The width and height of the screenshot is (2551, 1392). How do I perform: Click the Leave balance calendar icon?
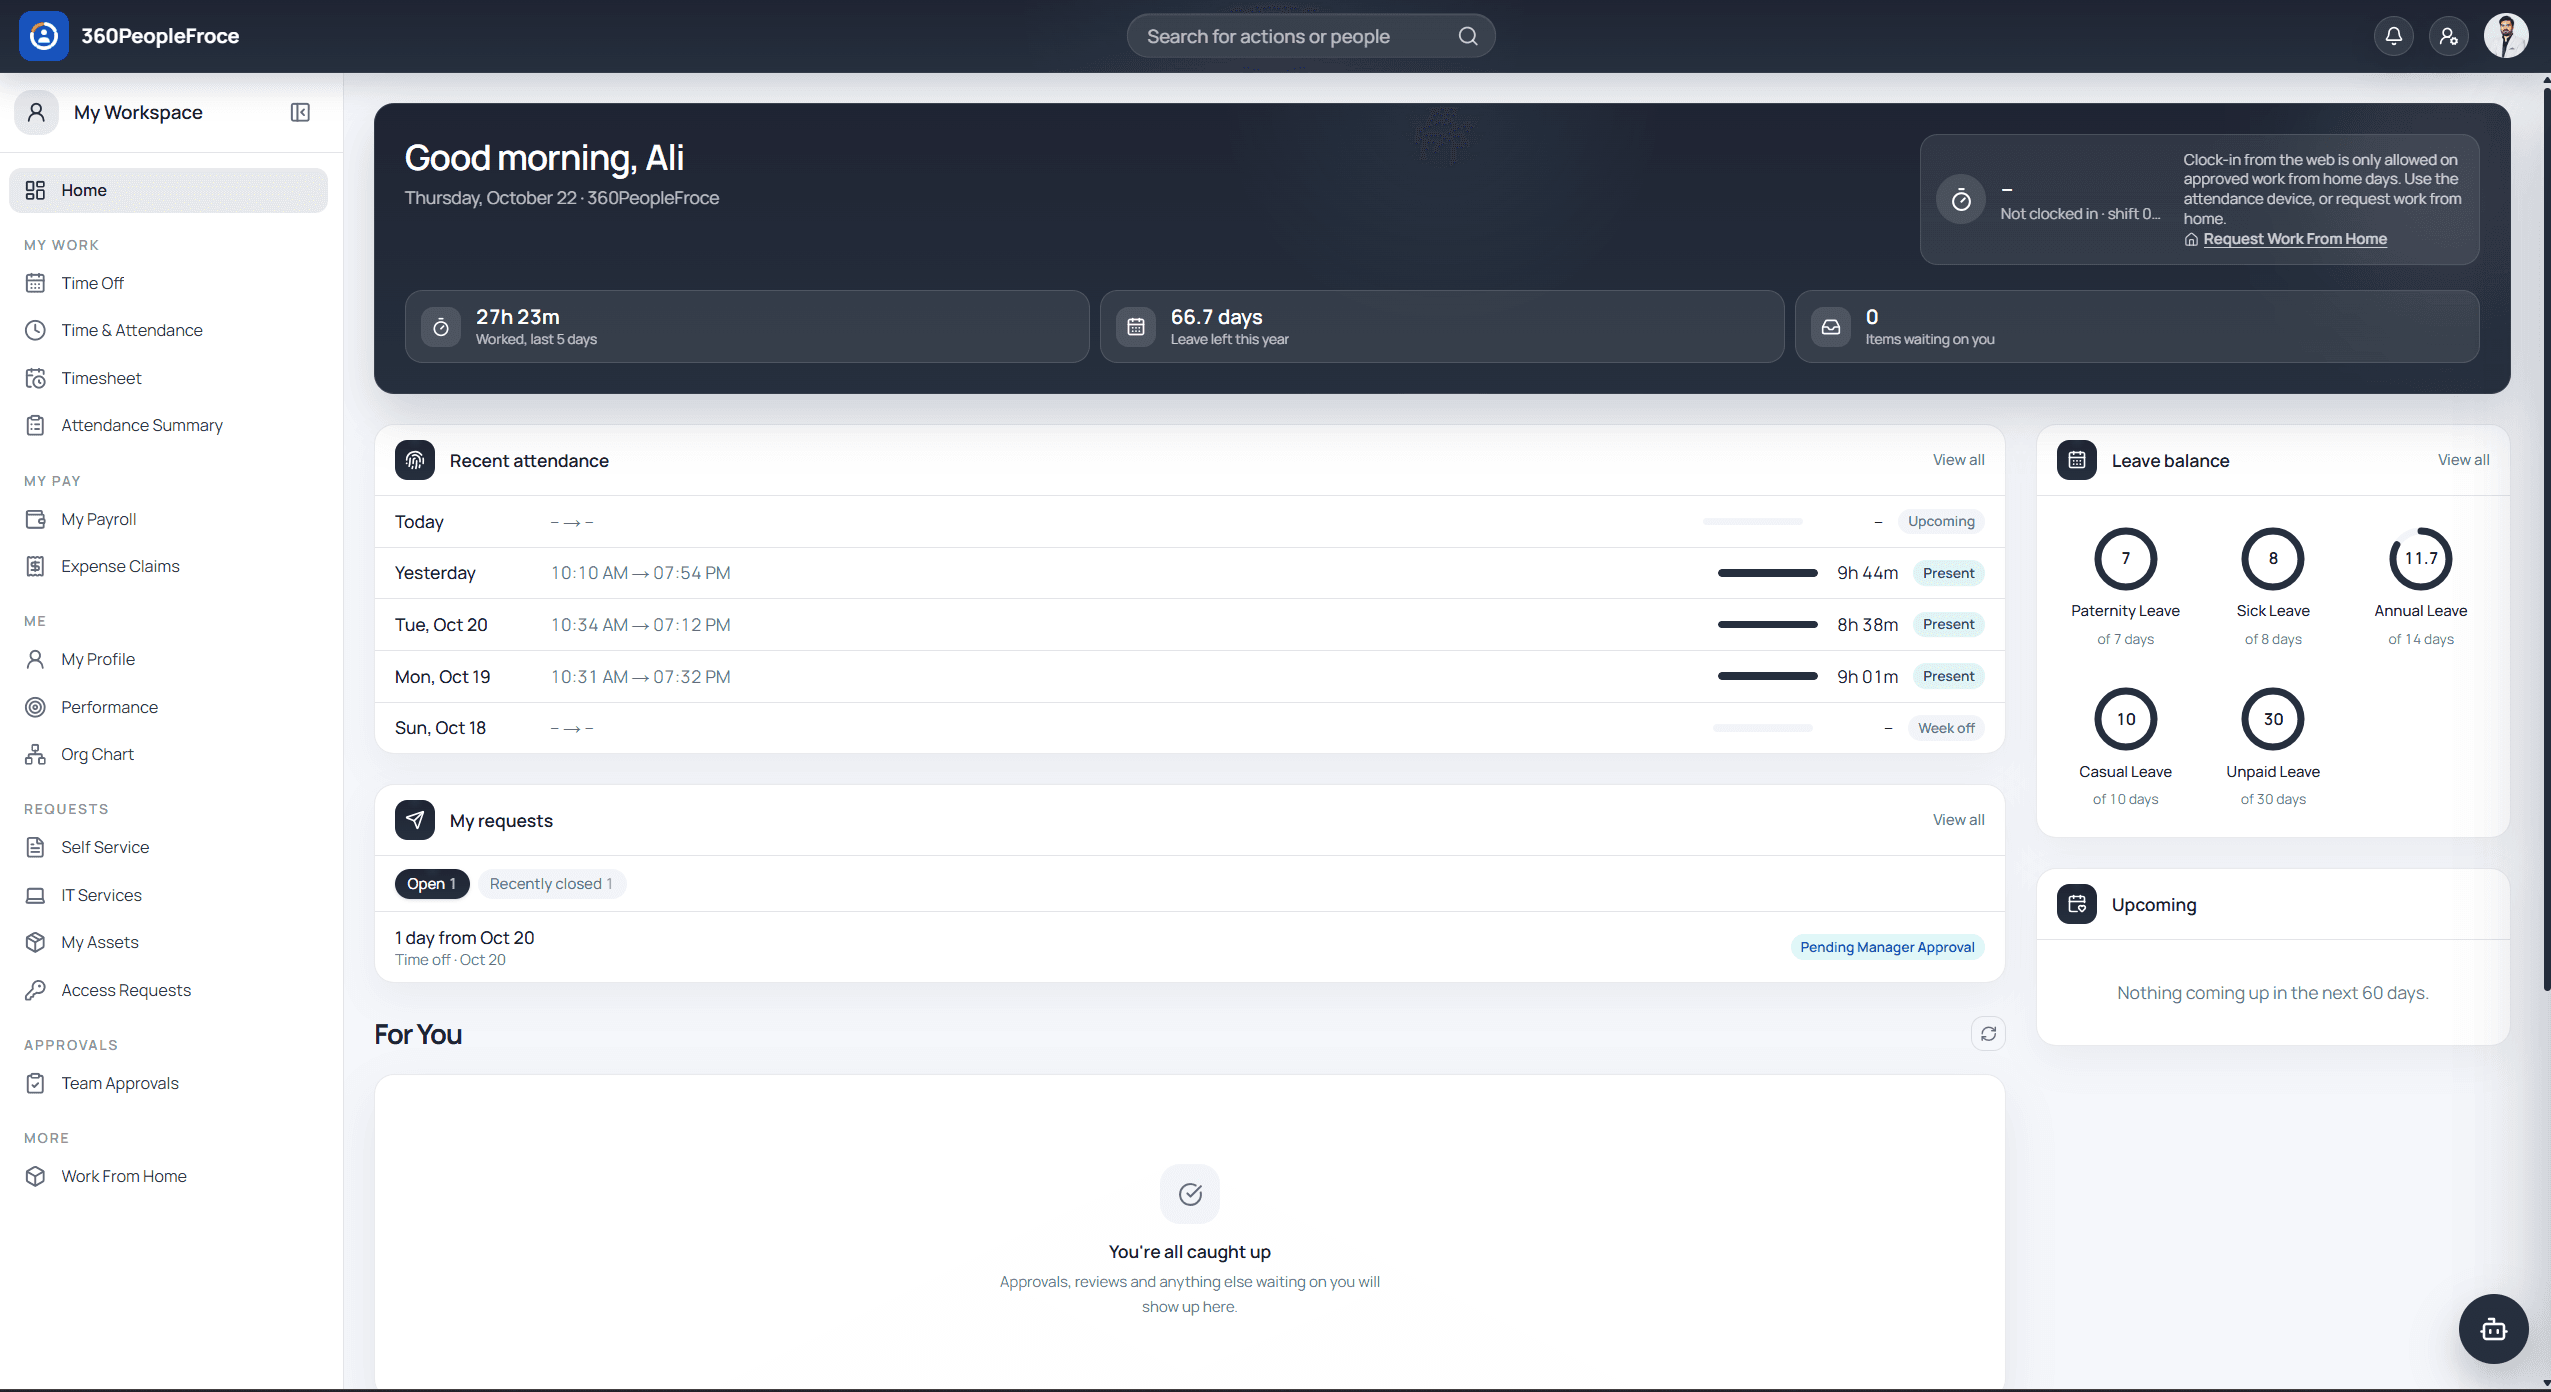click(x=2077, y=460)
